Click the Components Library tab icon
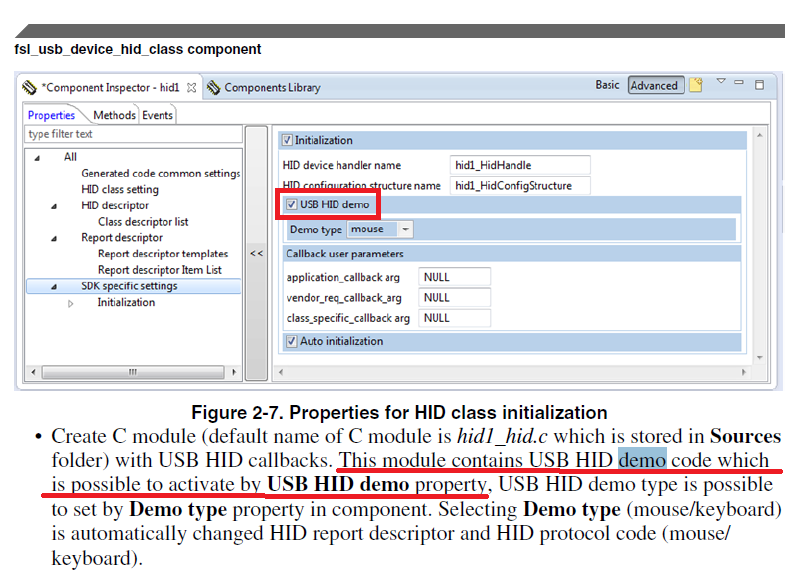809x571 pixels. point(213,88)
